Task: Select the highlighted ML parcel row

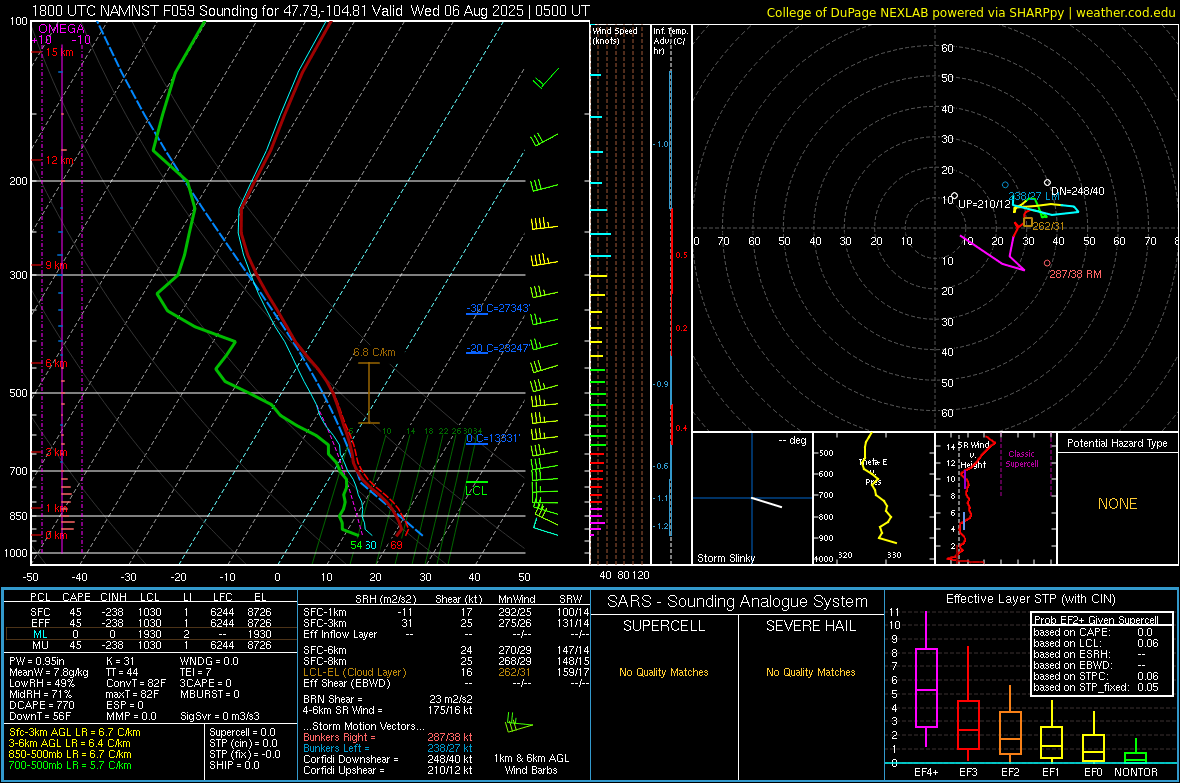Action: pyautogui.click(x=151, y=634)
